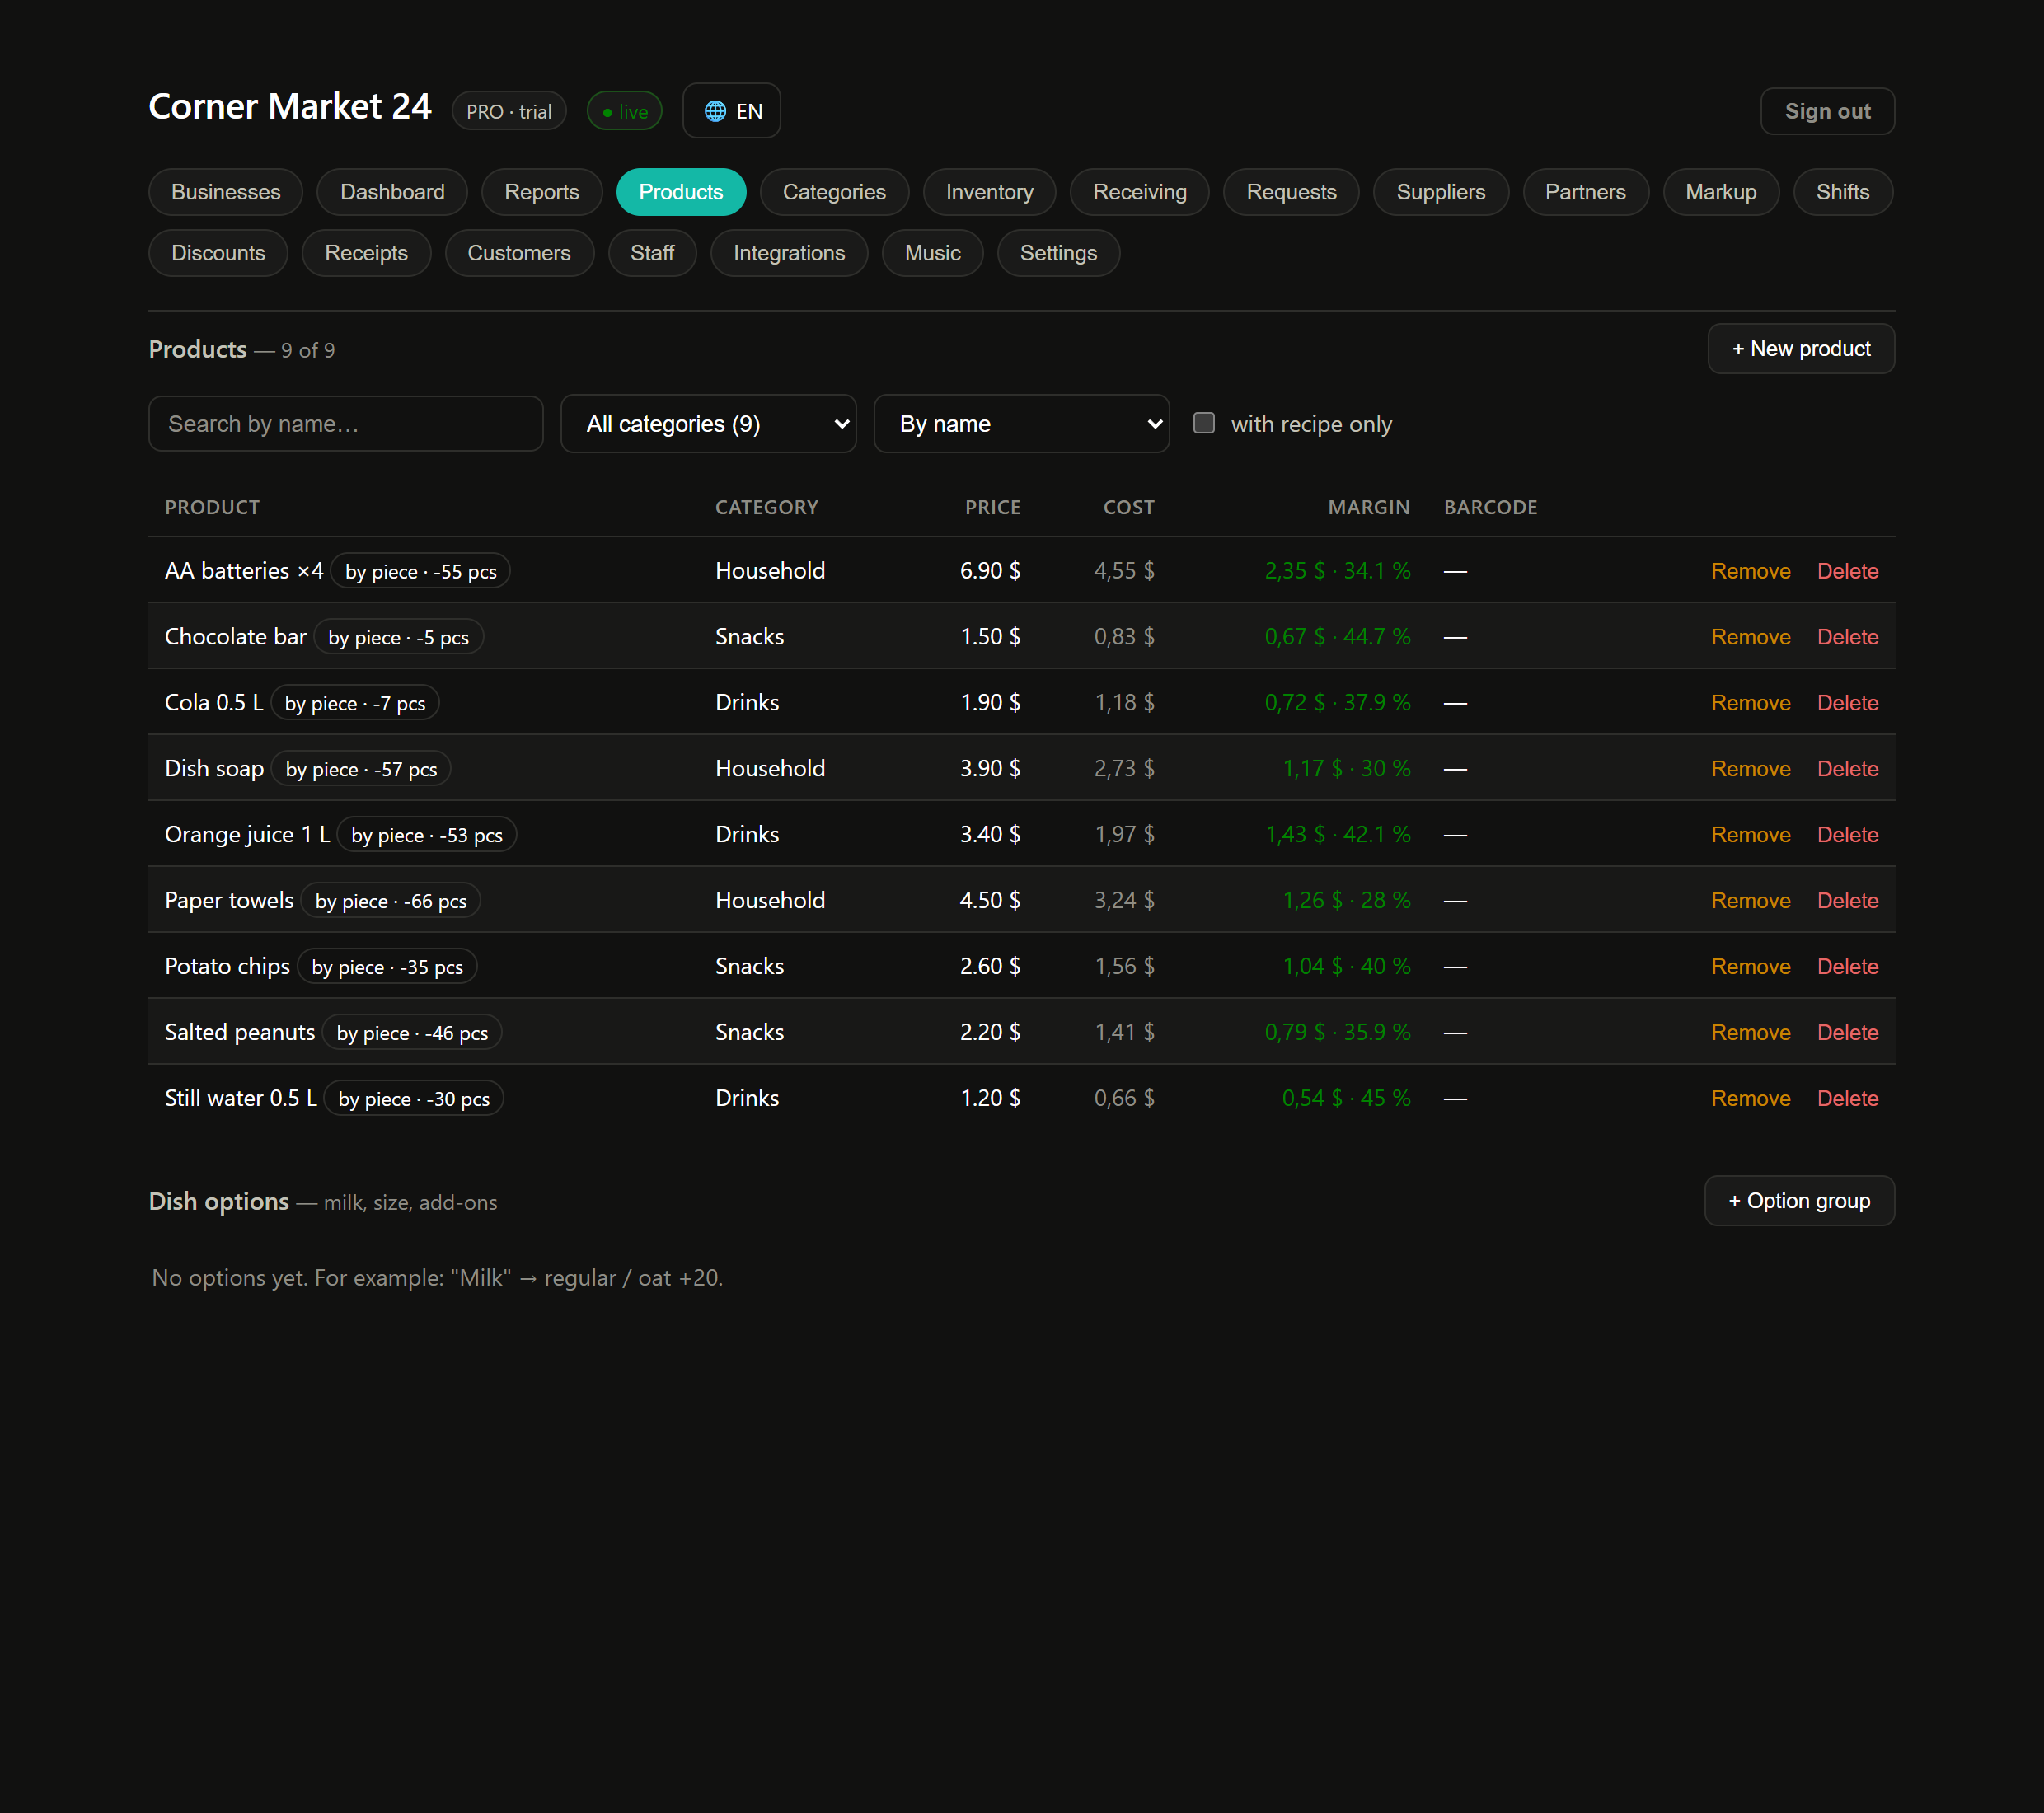Open the Inventory tab
The height and width of the screenshot is (1813, 2044).
click(989, 192)
